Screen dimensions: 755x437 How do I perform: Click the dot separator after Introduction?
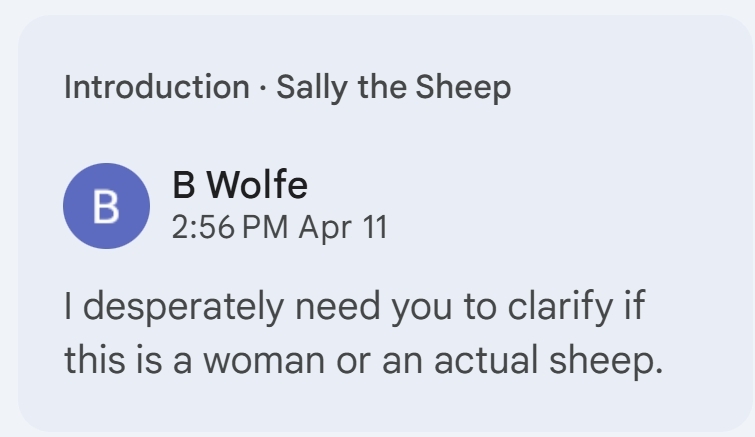263,89
